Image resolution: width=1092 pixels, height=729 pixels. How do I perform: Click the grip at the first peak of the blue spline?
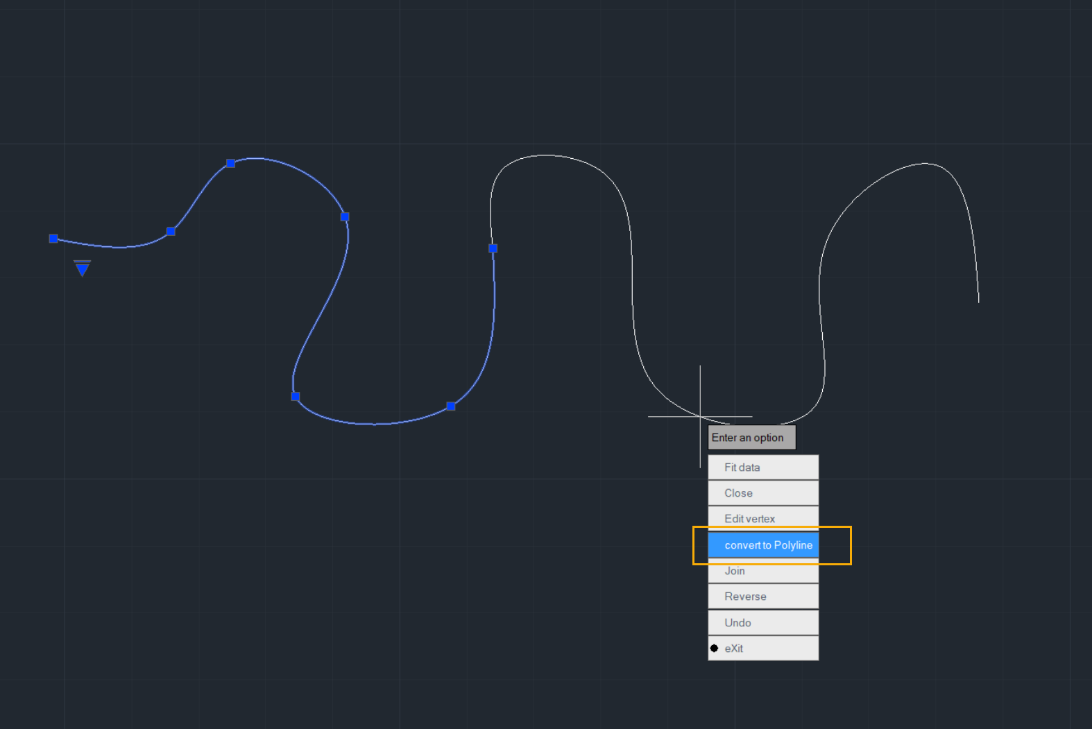231,164
